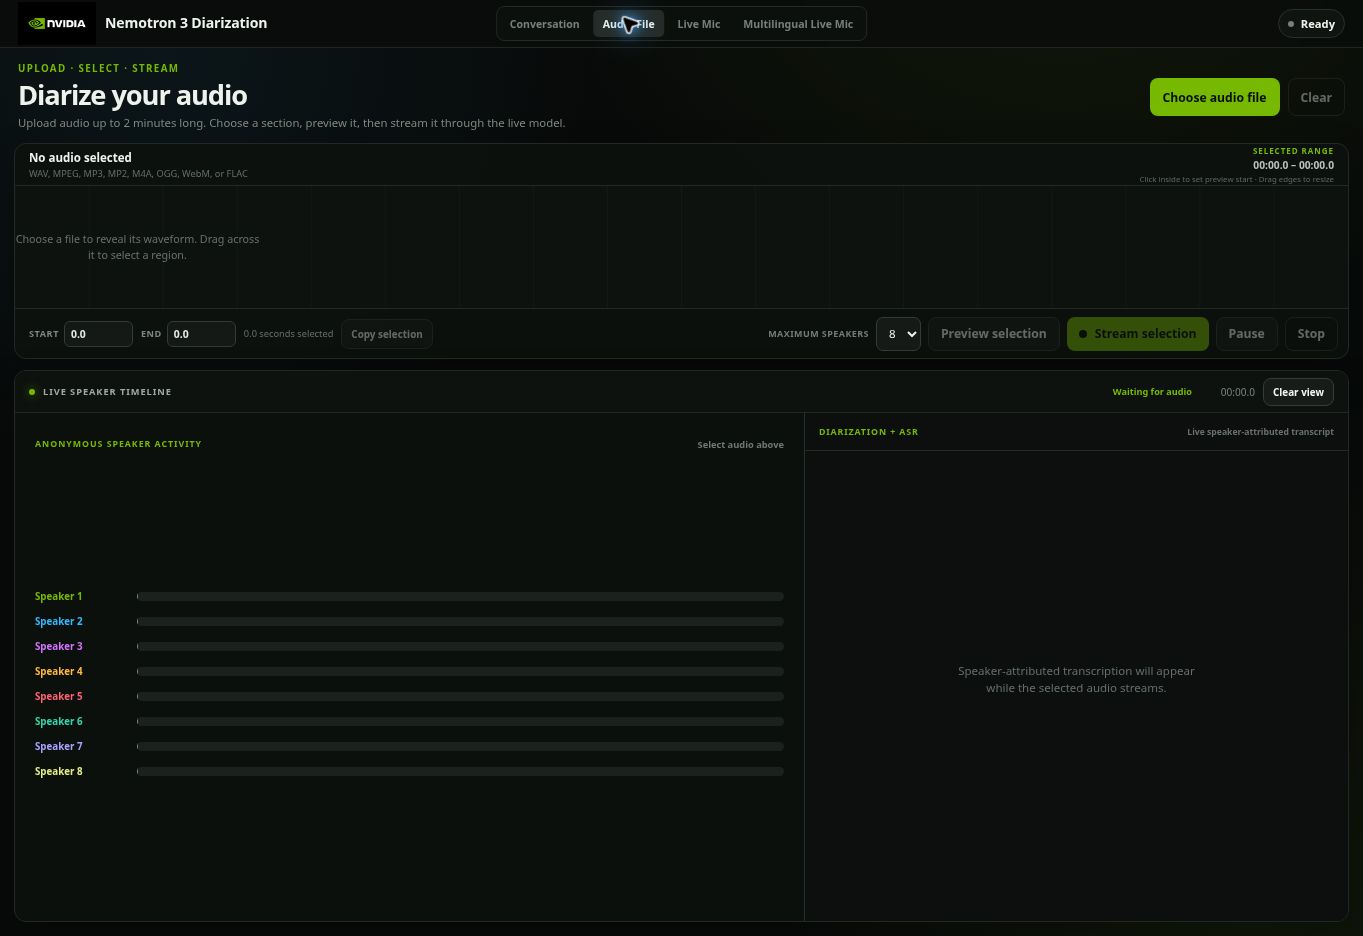Pause the audio stream
The image size is (1363, 936).
pyautogui.click(x=1246, y=334)
